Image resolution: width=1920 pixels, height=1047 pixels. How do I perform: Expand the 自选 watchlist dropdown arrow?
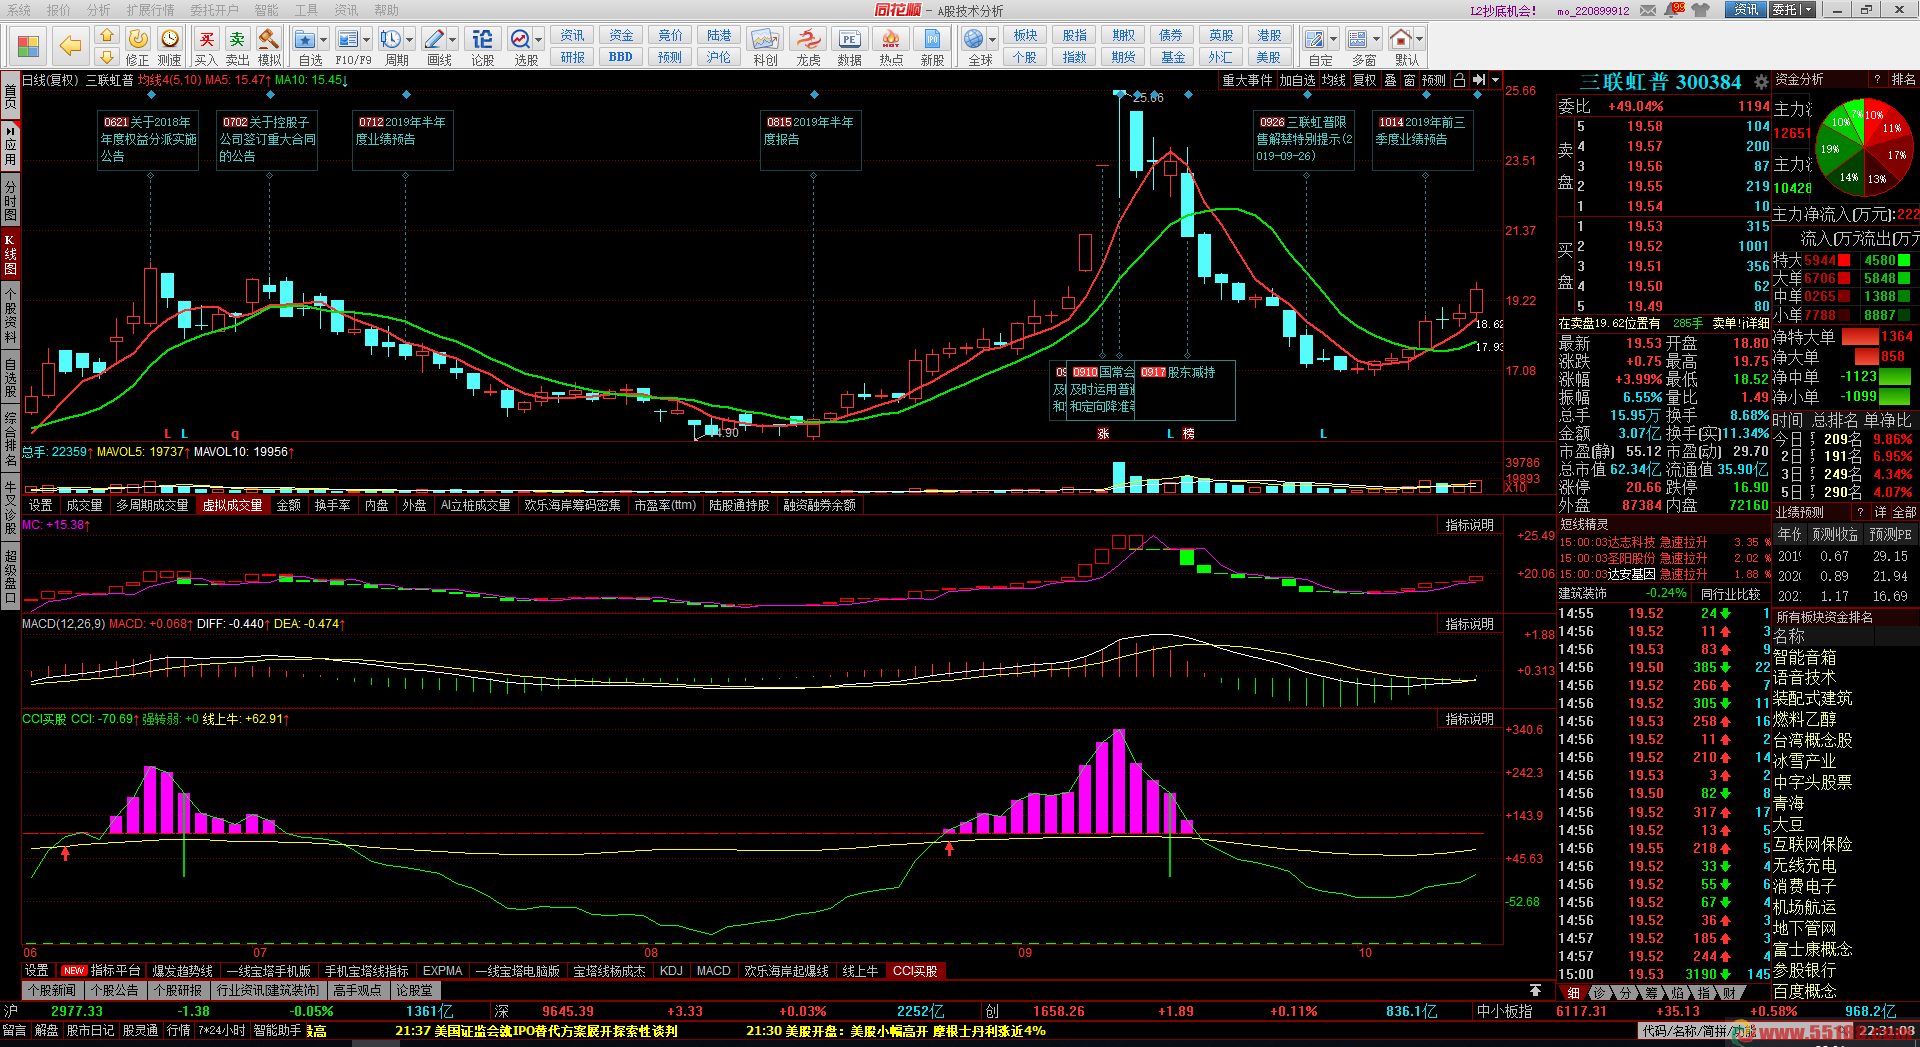pyautogui.click(x=323, y=40)
